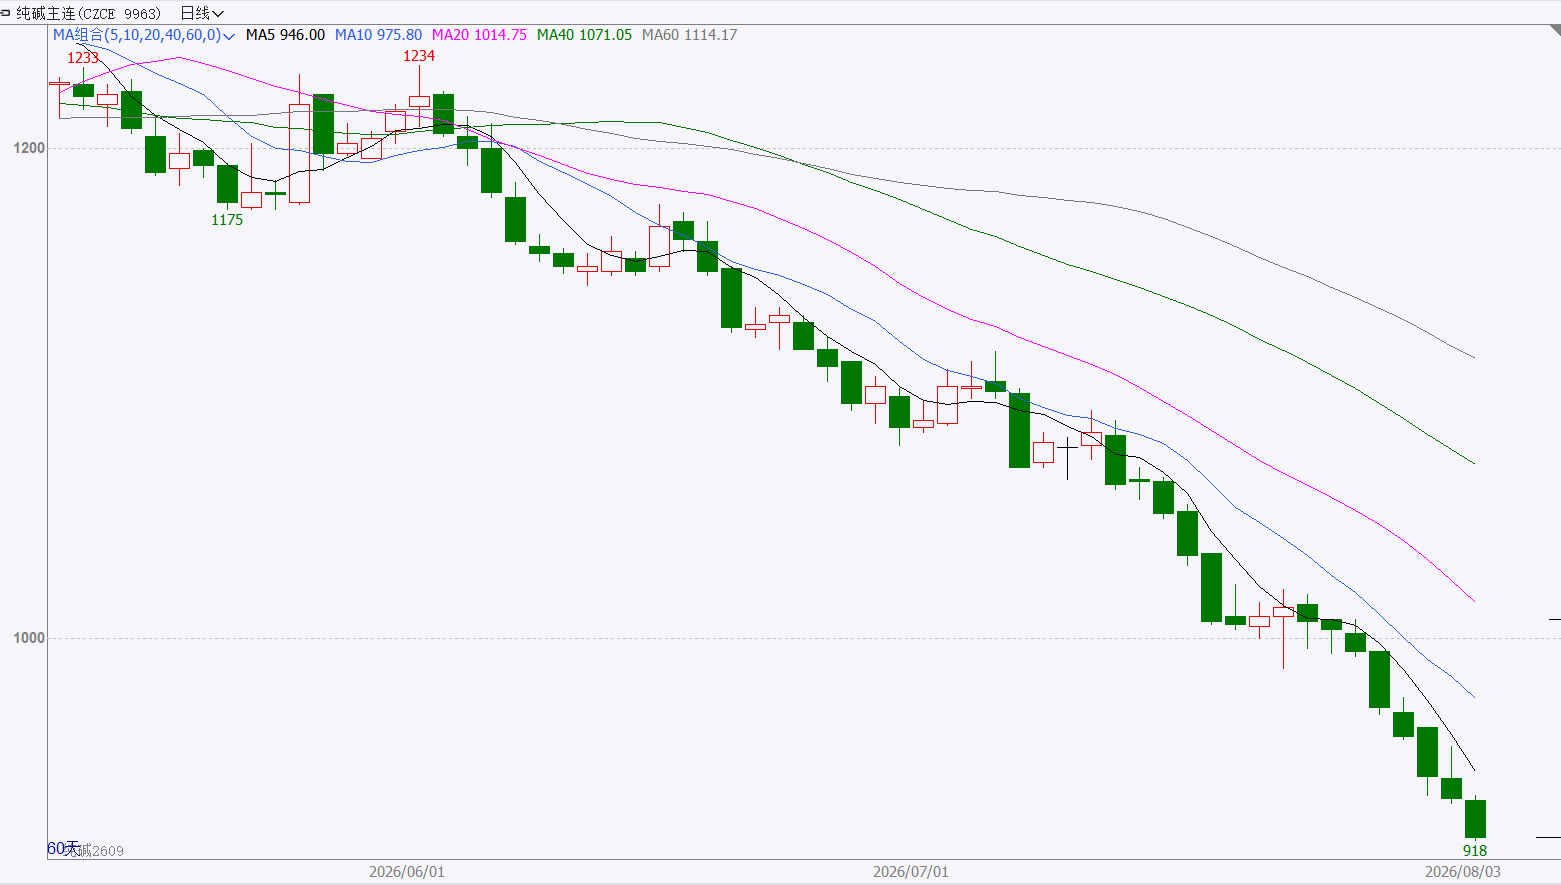1561x885 pixels.
Task: Select the final candlestick above the 918 label
Action: click(1475, 818)
